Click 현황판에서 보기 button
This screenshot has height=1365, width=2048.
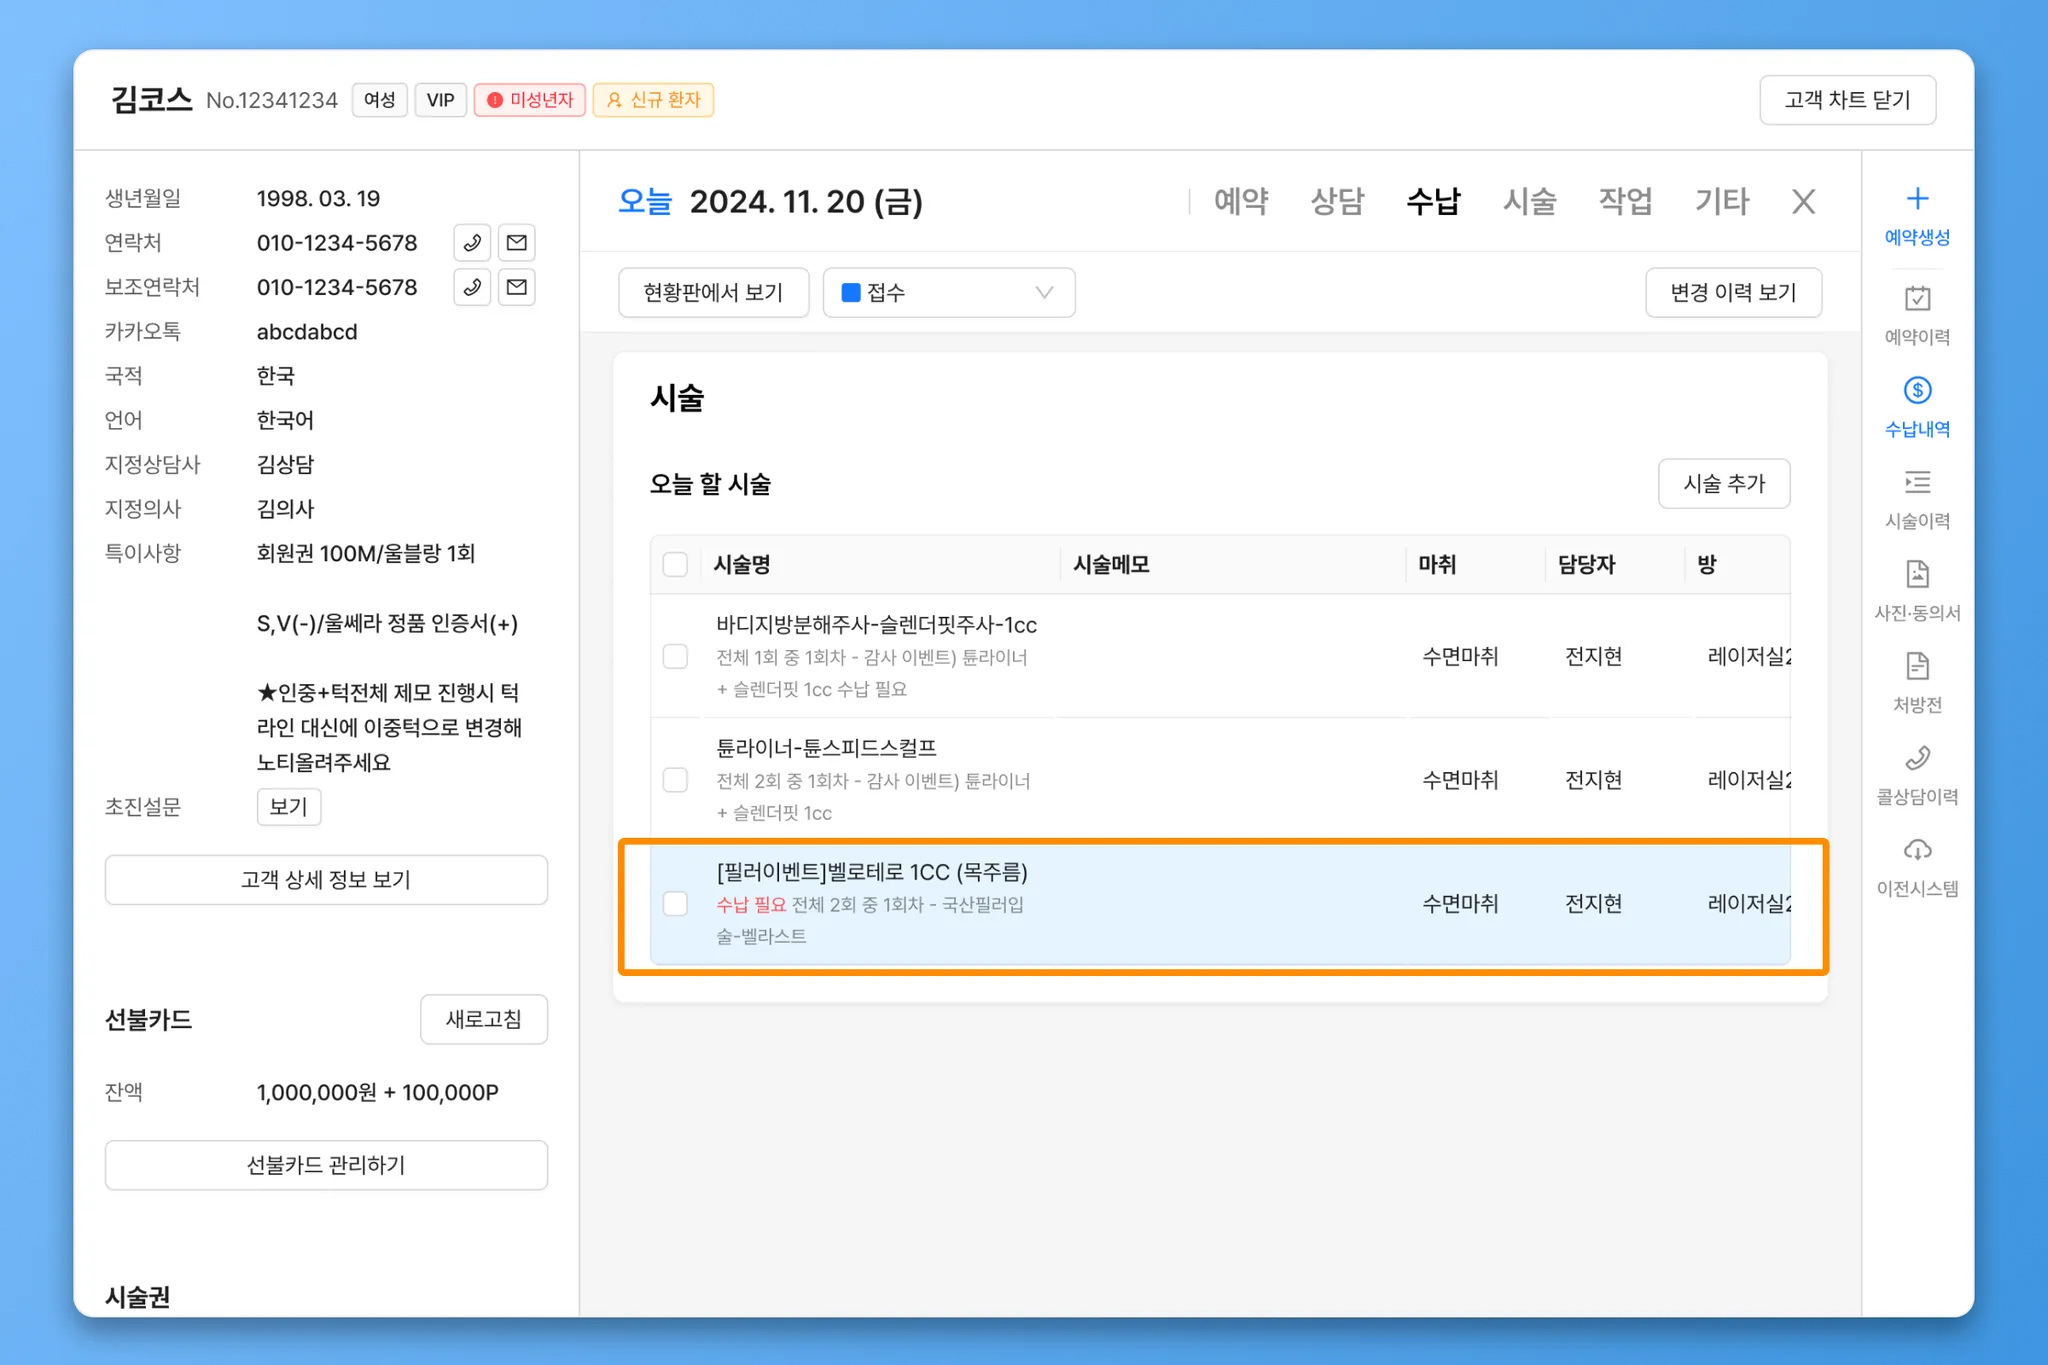coord(713,292)
